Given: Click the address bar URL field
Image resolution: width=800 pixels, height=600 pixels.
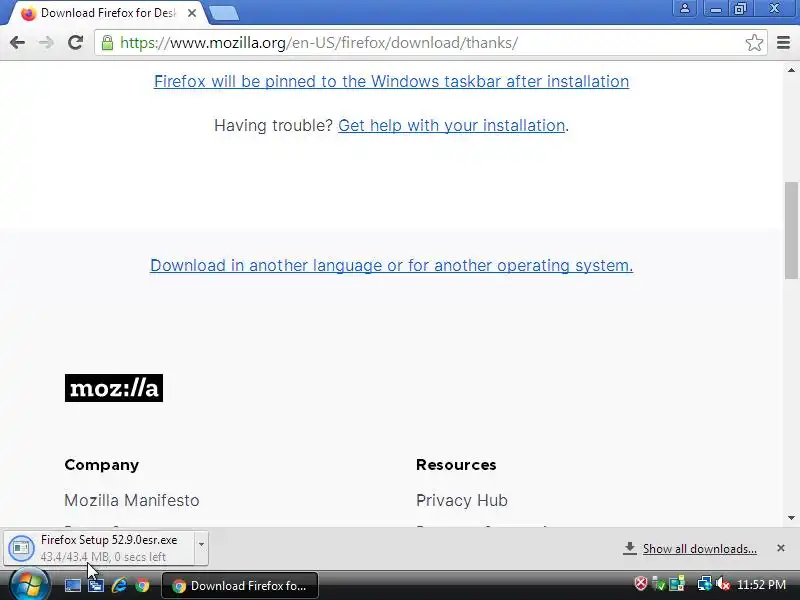Looking at the screenshot, I should tap(429, 43).
